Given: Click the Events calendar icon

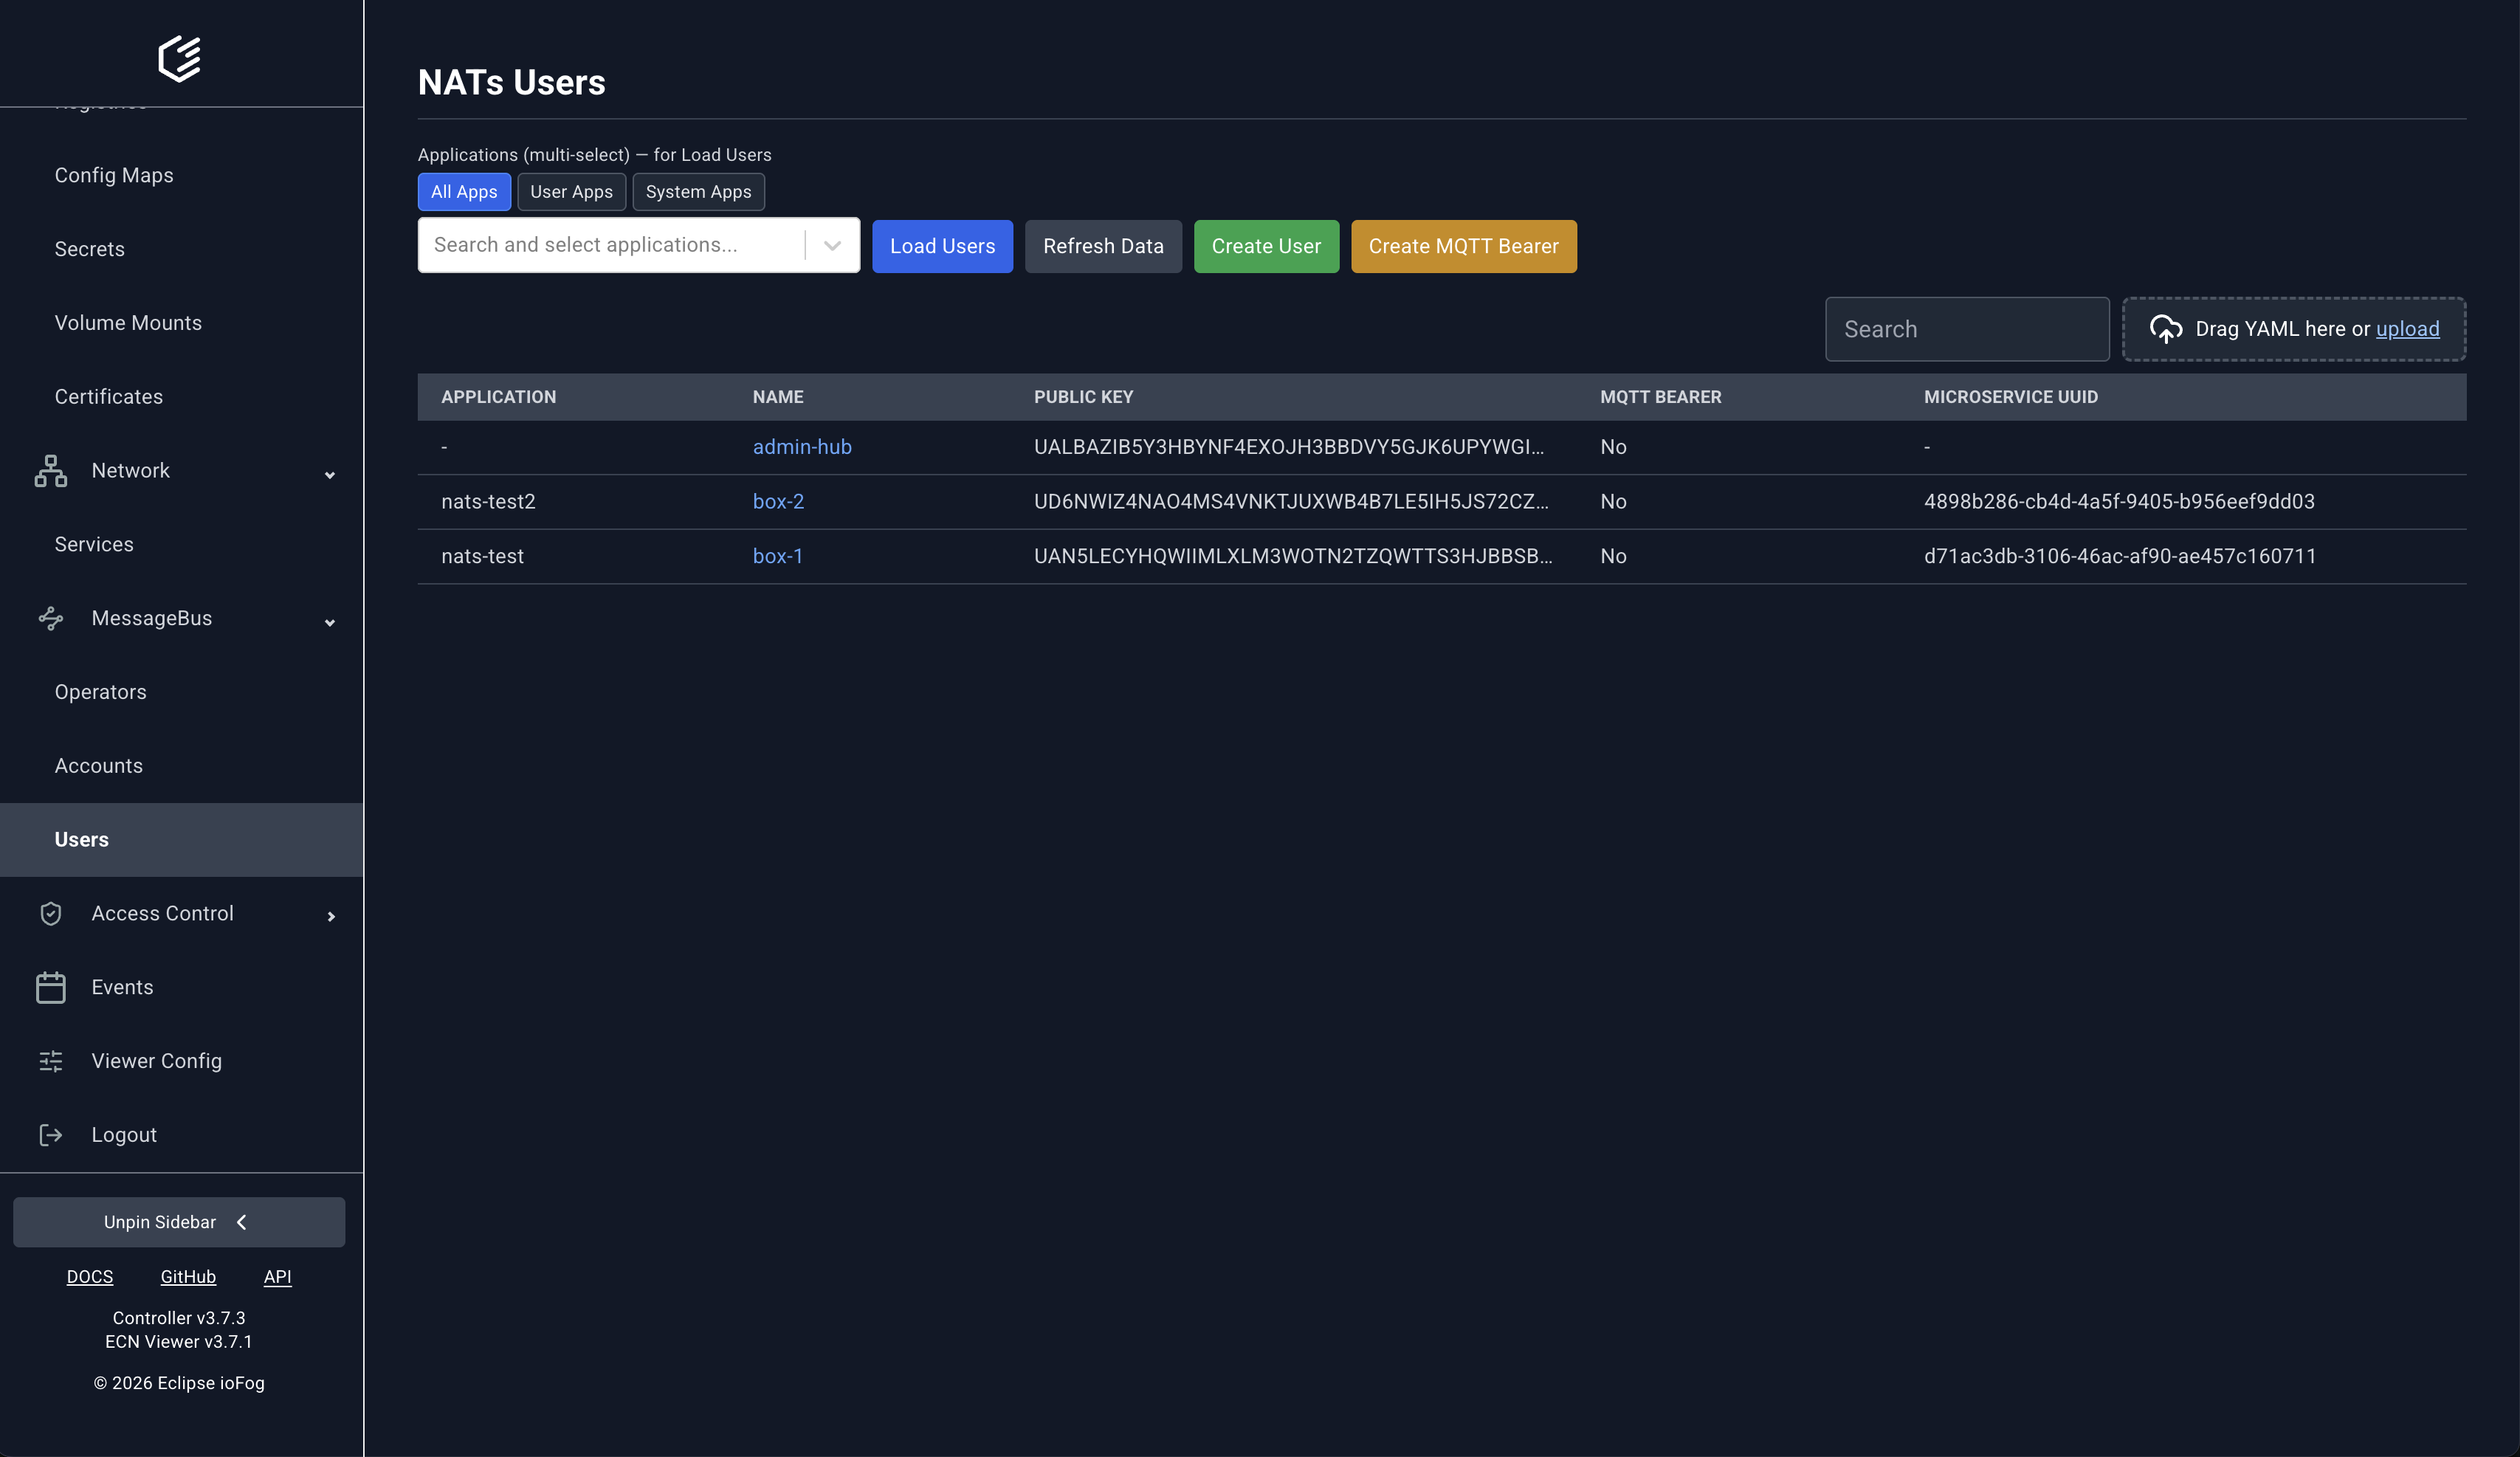Looking at the screenshot, I should pos(50,987).
